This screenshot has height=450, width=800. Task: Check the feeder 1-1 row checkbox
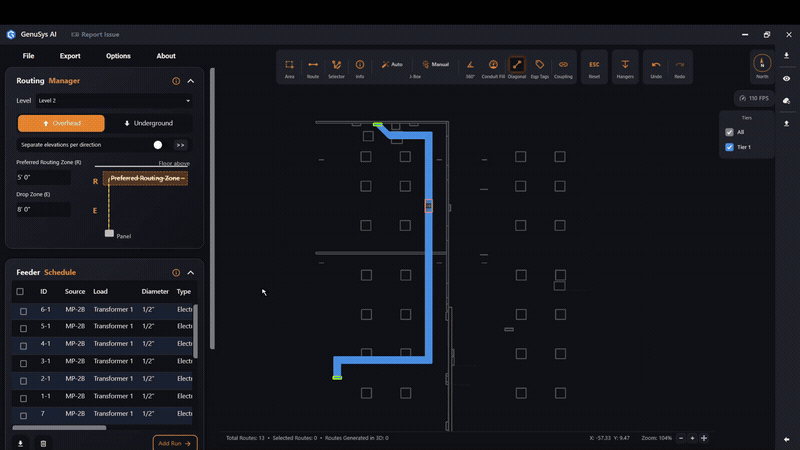point(23,397)
